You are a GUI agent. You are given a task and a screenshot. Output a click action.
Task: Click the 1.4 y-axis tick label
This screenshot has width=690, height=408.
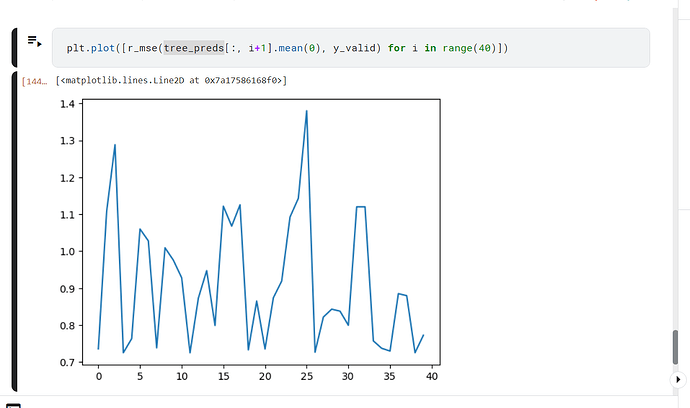[x=65, y=104]
